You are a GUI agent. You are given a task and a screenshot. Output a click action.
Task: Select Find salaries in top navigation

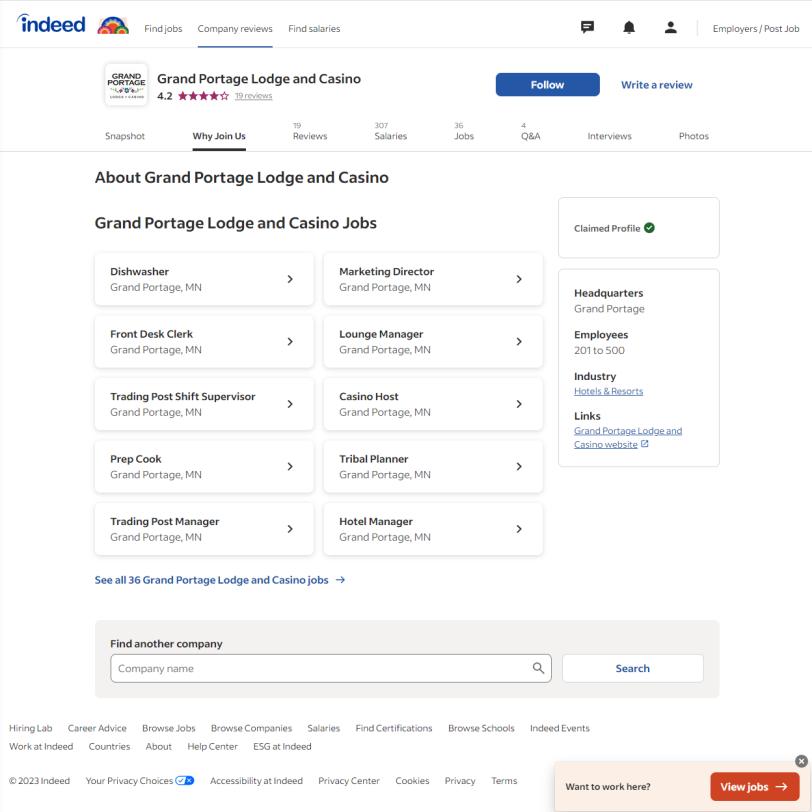click(x=314, y=29)
